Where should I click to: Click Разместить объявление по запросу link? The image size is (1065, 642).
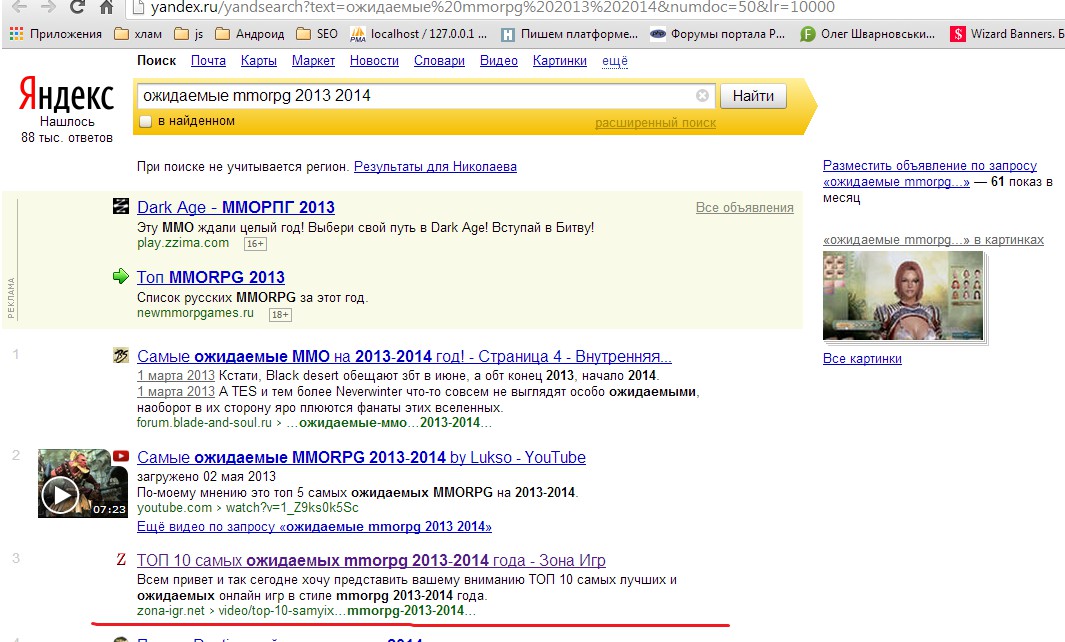(x=930, y=173)
